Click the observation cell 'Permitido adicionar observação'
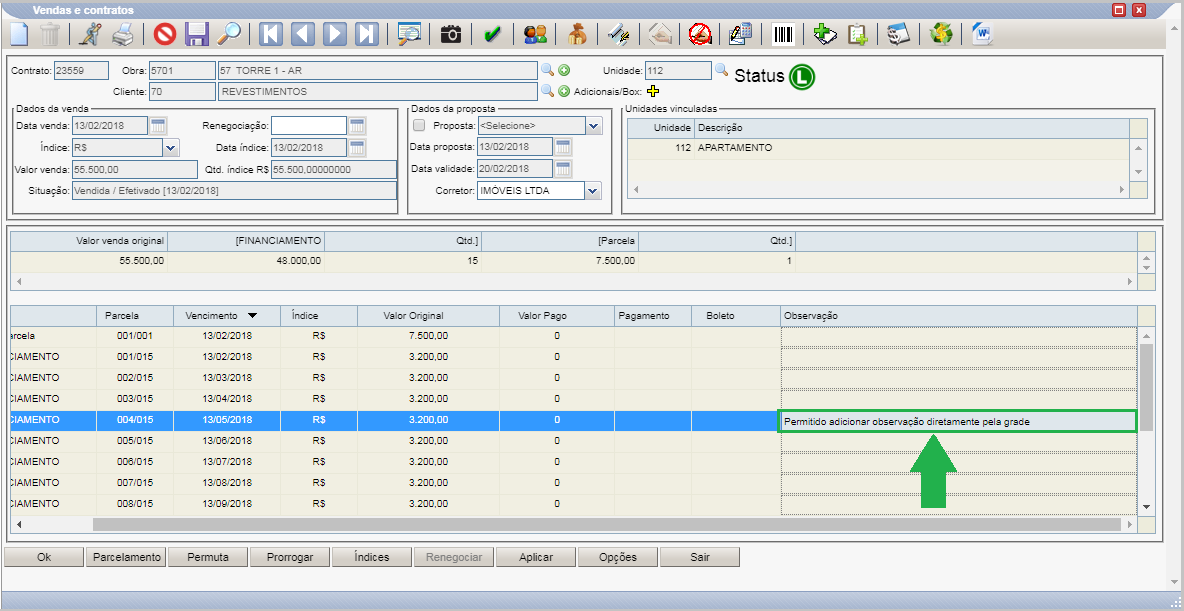1184x611 pixels. [x=957, y=421]
